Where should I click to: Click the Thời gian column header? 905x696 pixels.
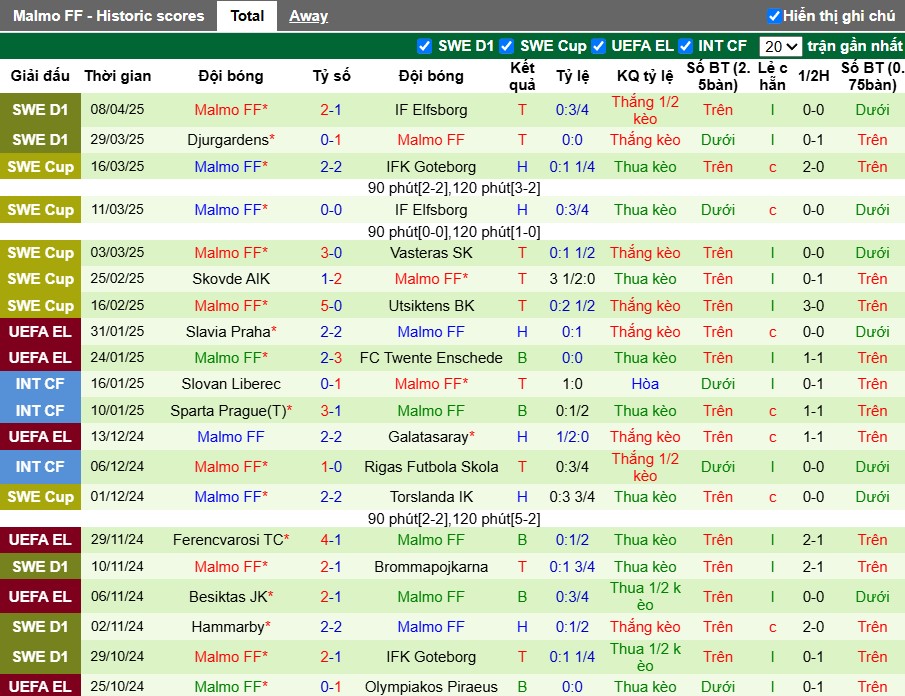click(118, 76)
